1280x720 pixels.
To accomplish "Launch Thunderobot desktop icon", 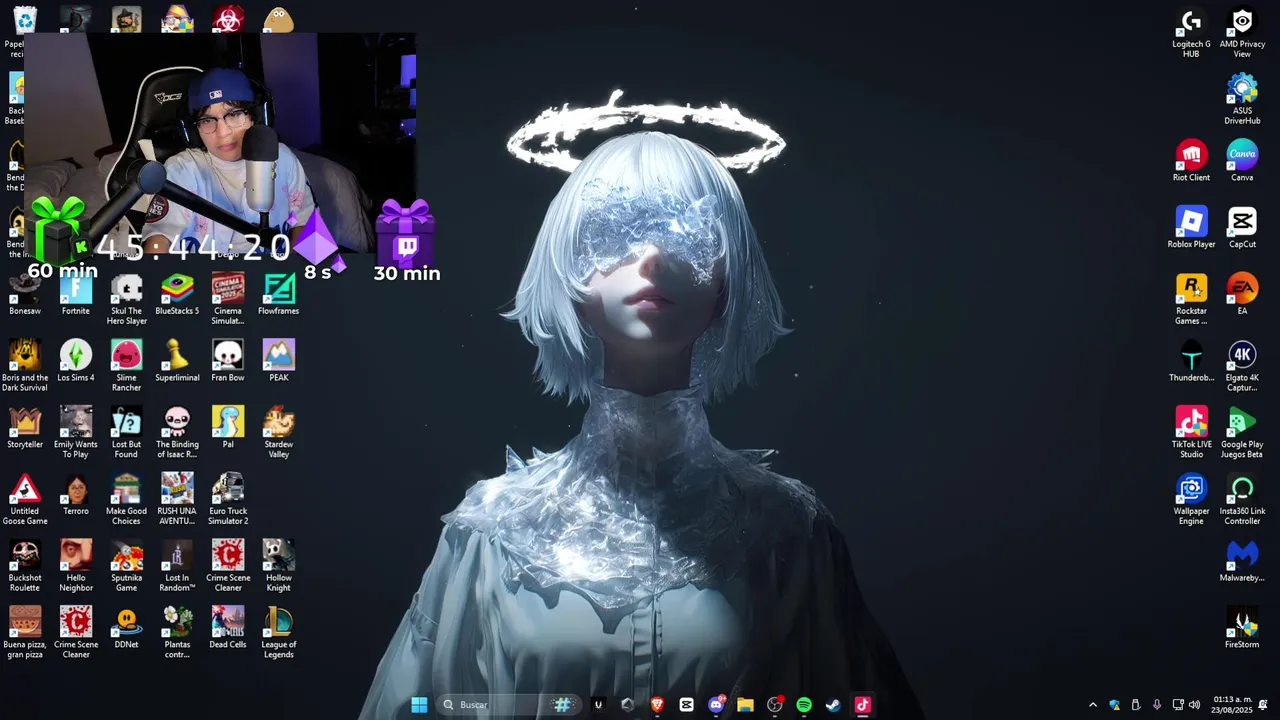I will (1191, 362).
